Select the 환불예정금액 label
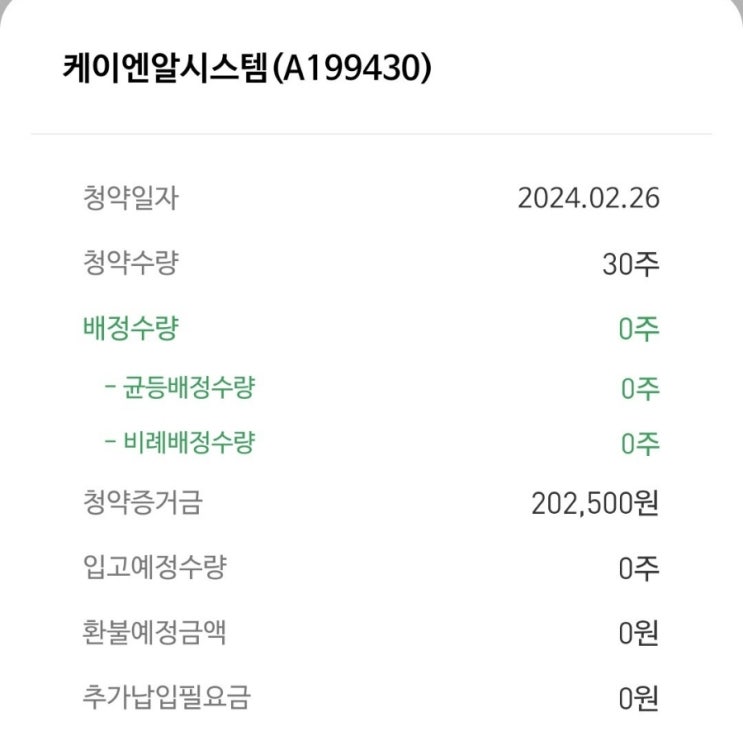The height and width of the screenshot is (741, 743). [154, 632]
